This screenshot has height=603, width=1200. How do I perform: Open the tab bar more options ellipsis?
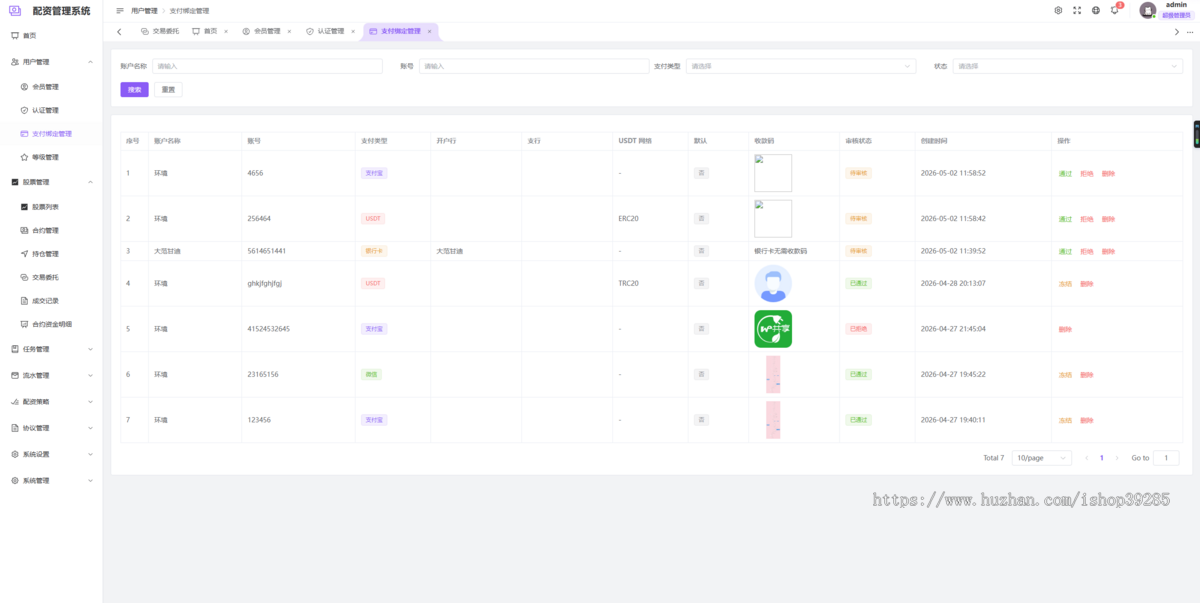coord(1190,32)
